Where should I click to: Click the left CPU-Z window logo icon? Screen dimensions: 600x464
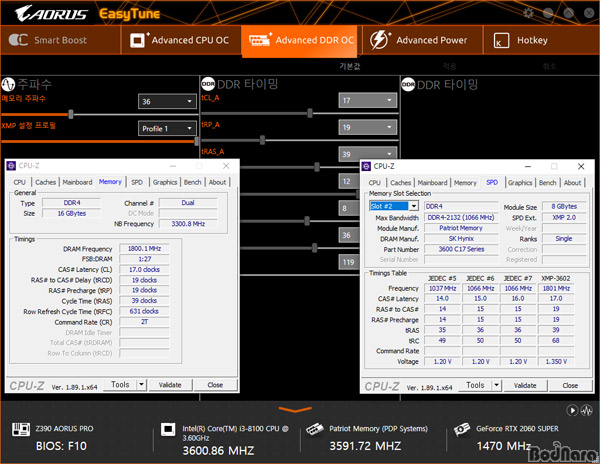(x=11, y=166)
